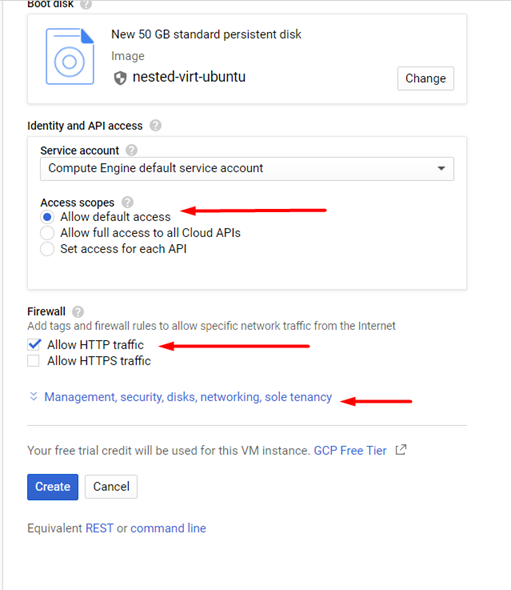The height and width of the screenshot is (590, 511).
Task: Click the double chevron expander icon
Action: point(33,396)
